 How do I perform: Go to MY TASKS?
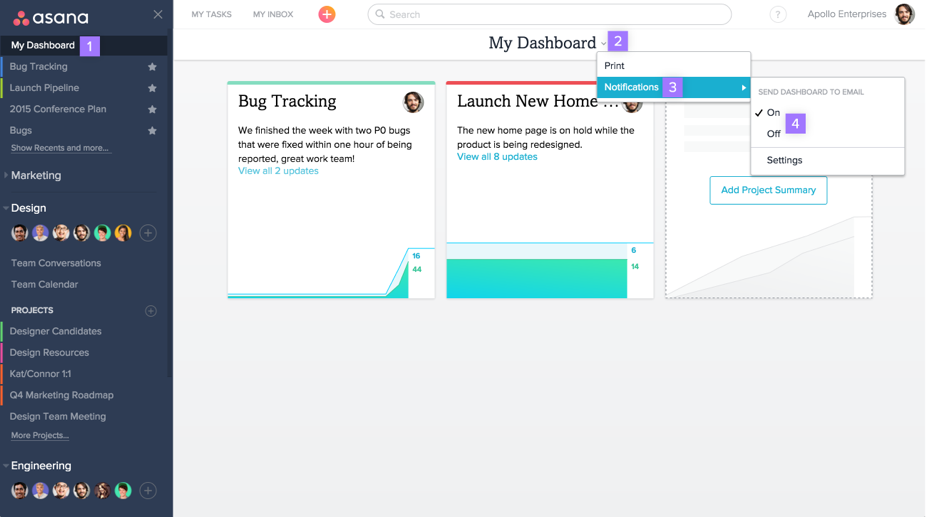[x=211, y=14]
